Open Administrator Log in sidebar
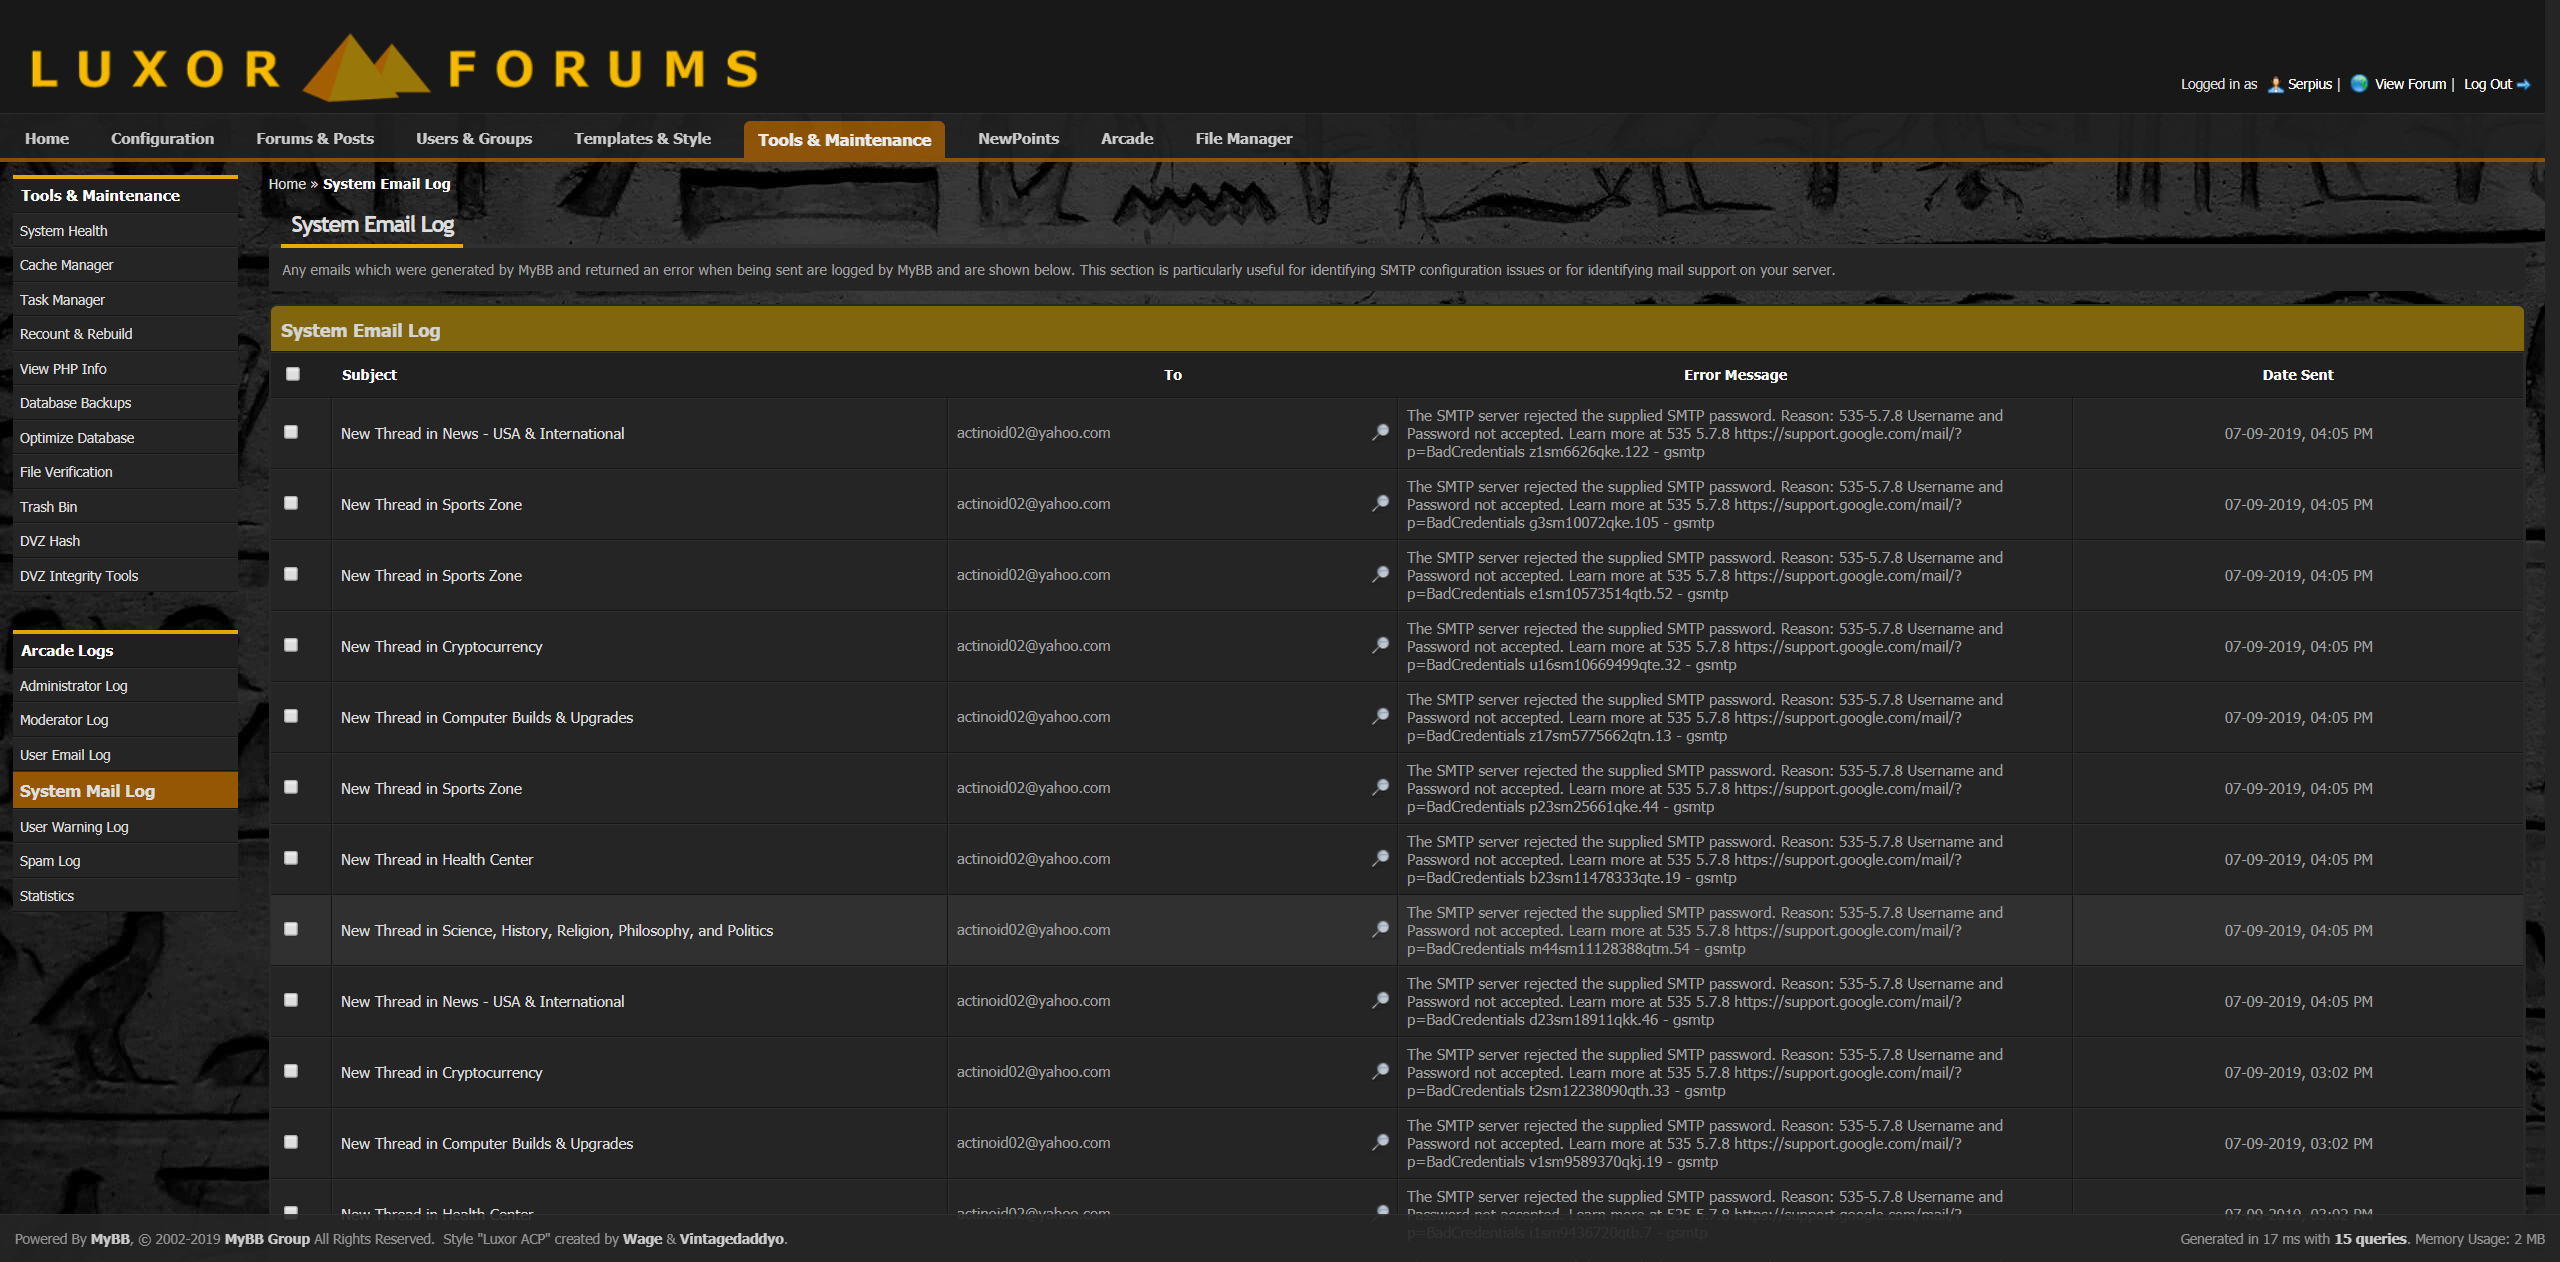The height and width of the screenshot is (1262, 2560). tap(125, 686)
